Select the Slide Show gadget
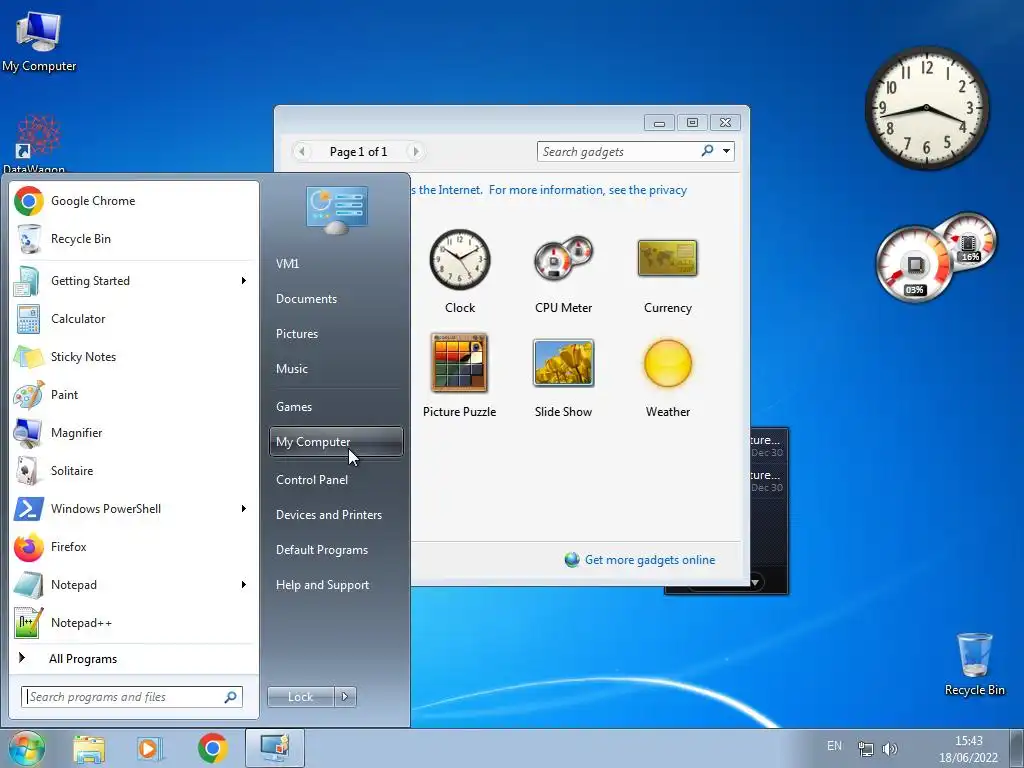 click(x=564, y=376)
